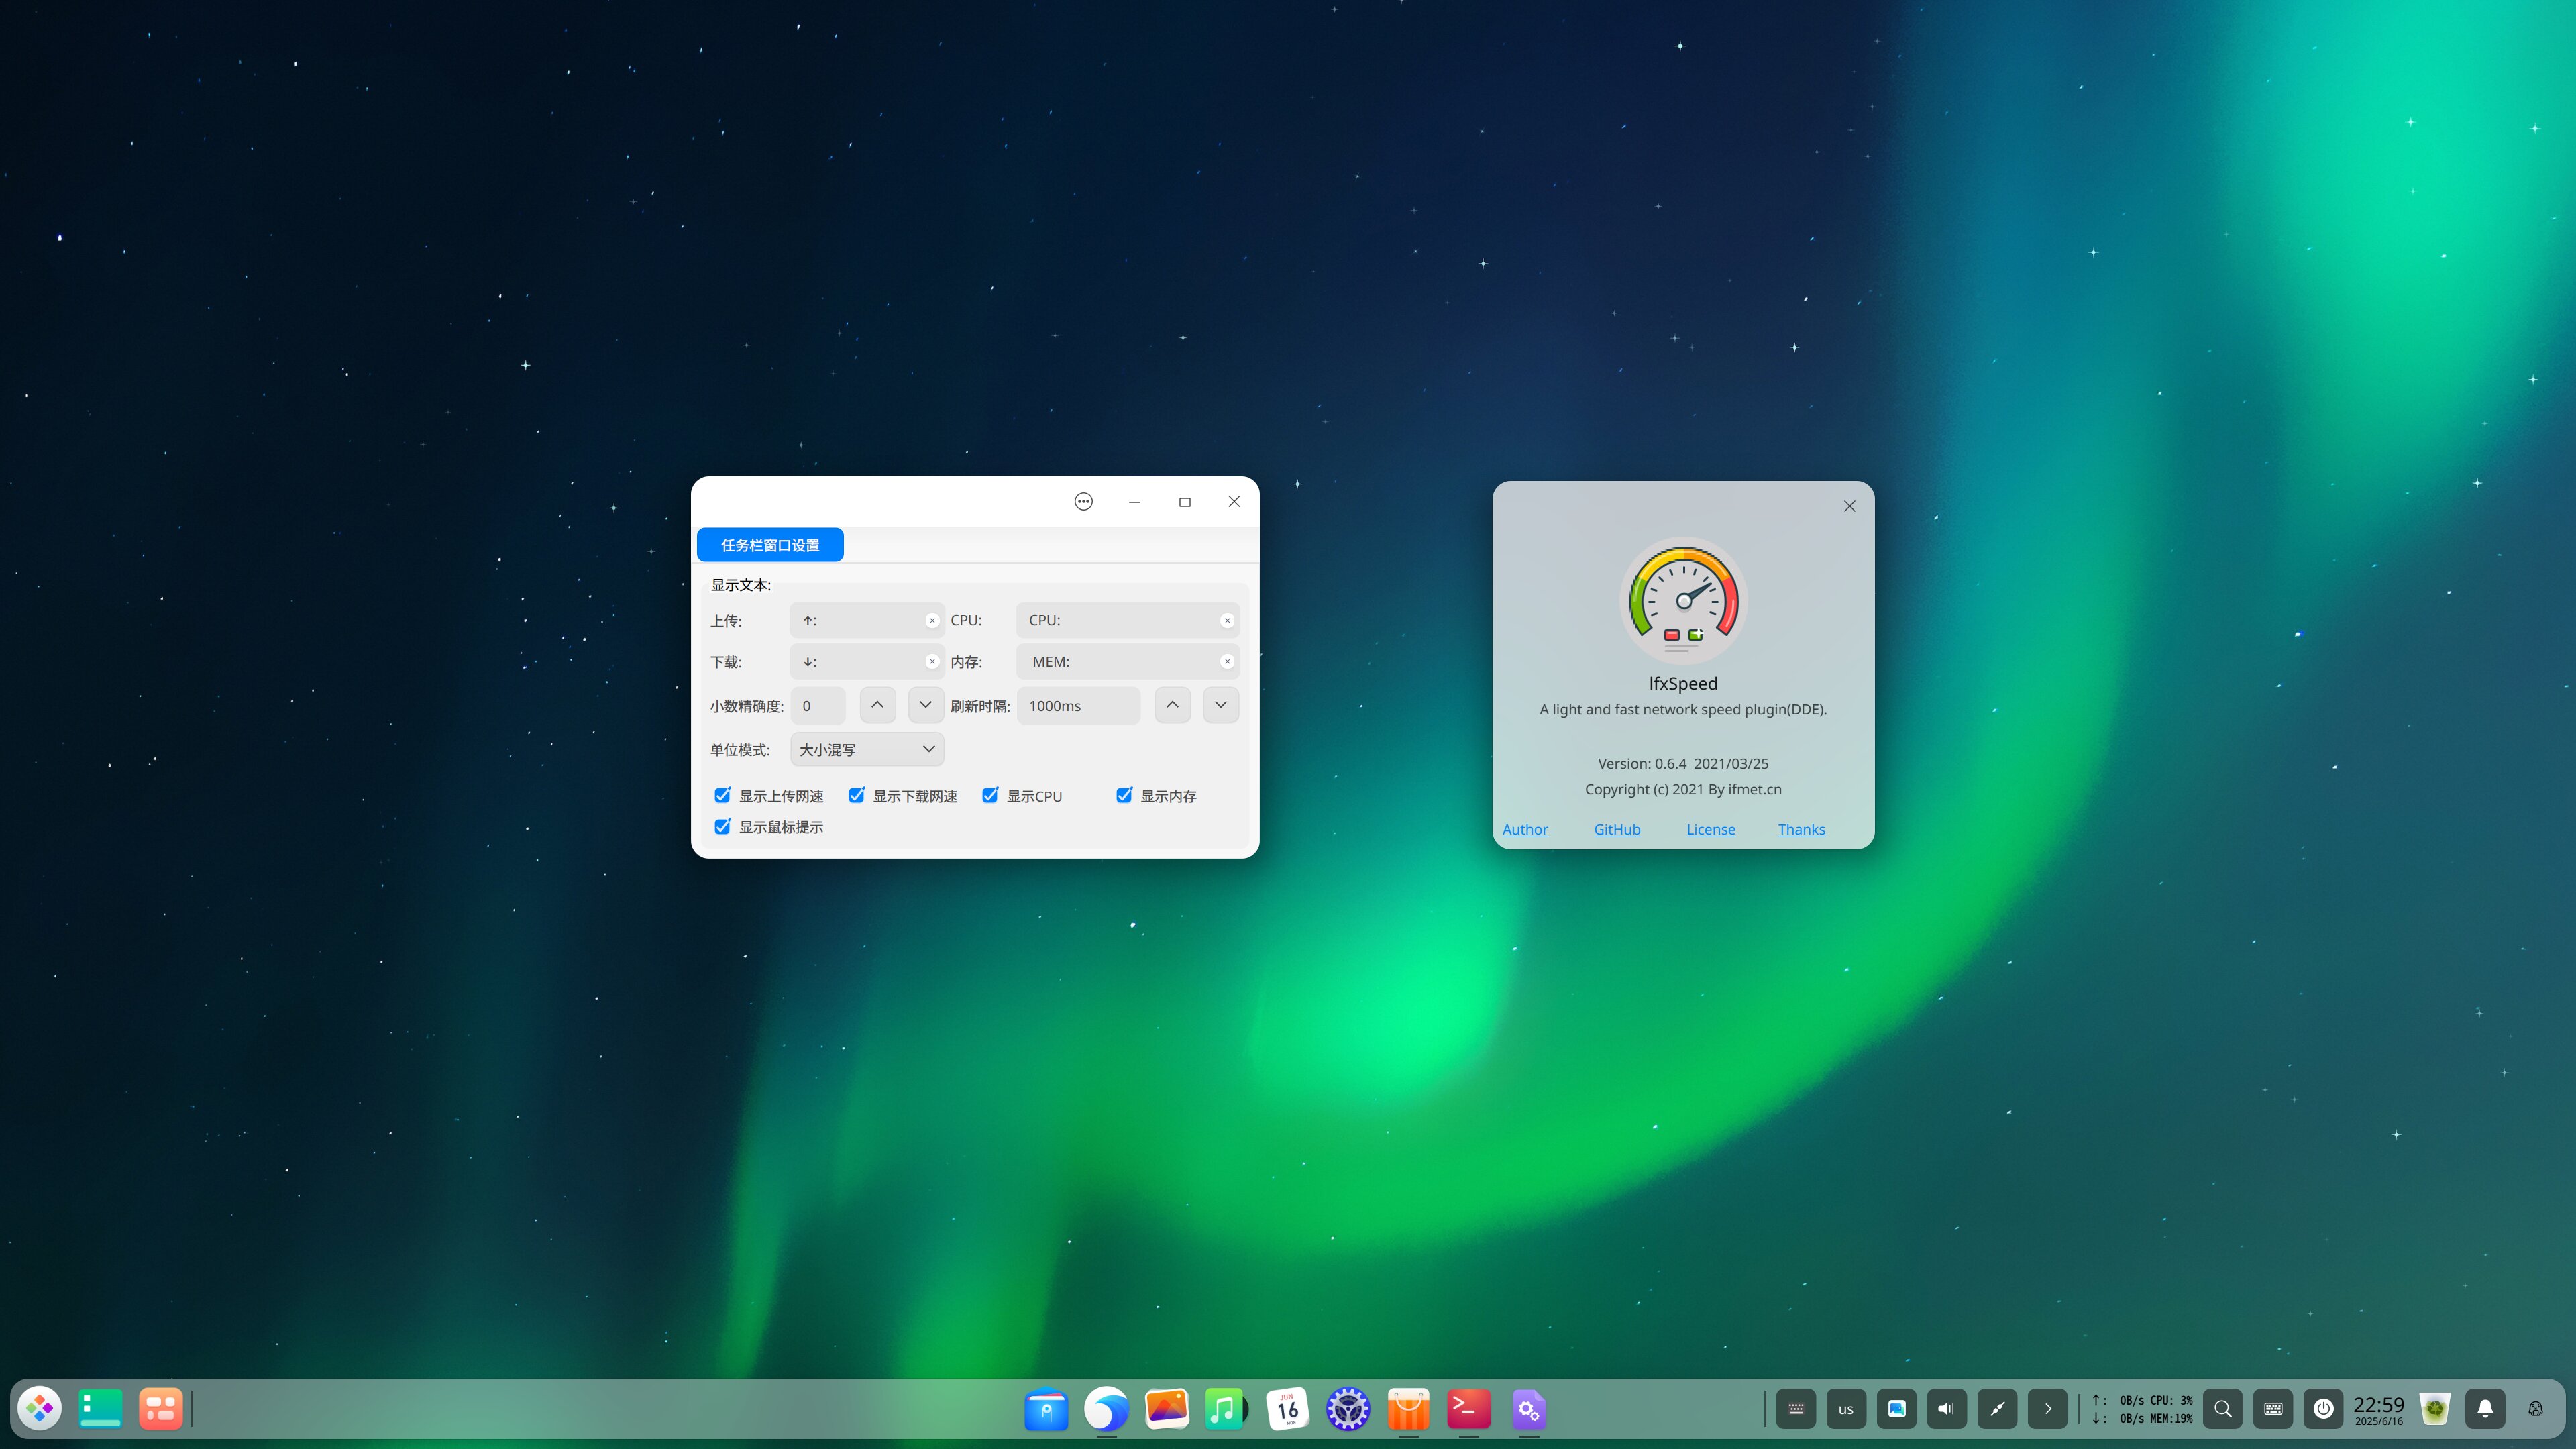The height and width of the screenshot is (1449, 2576).
Task: Open the 单位模式 dropdown
Action: [x=866, y=750]
